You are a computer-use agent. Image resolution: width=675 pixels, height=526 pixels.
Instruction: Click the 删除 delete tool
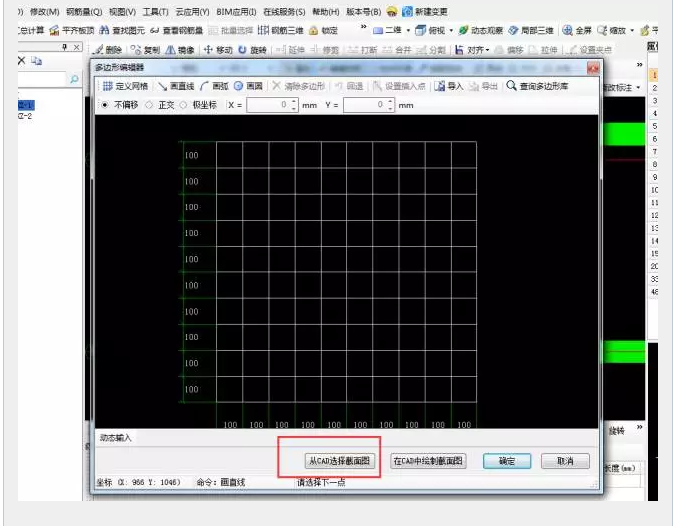pyautogui.click(x=108, y=50)
